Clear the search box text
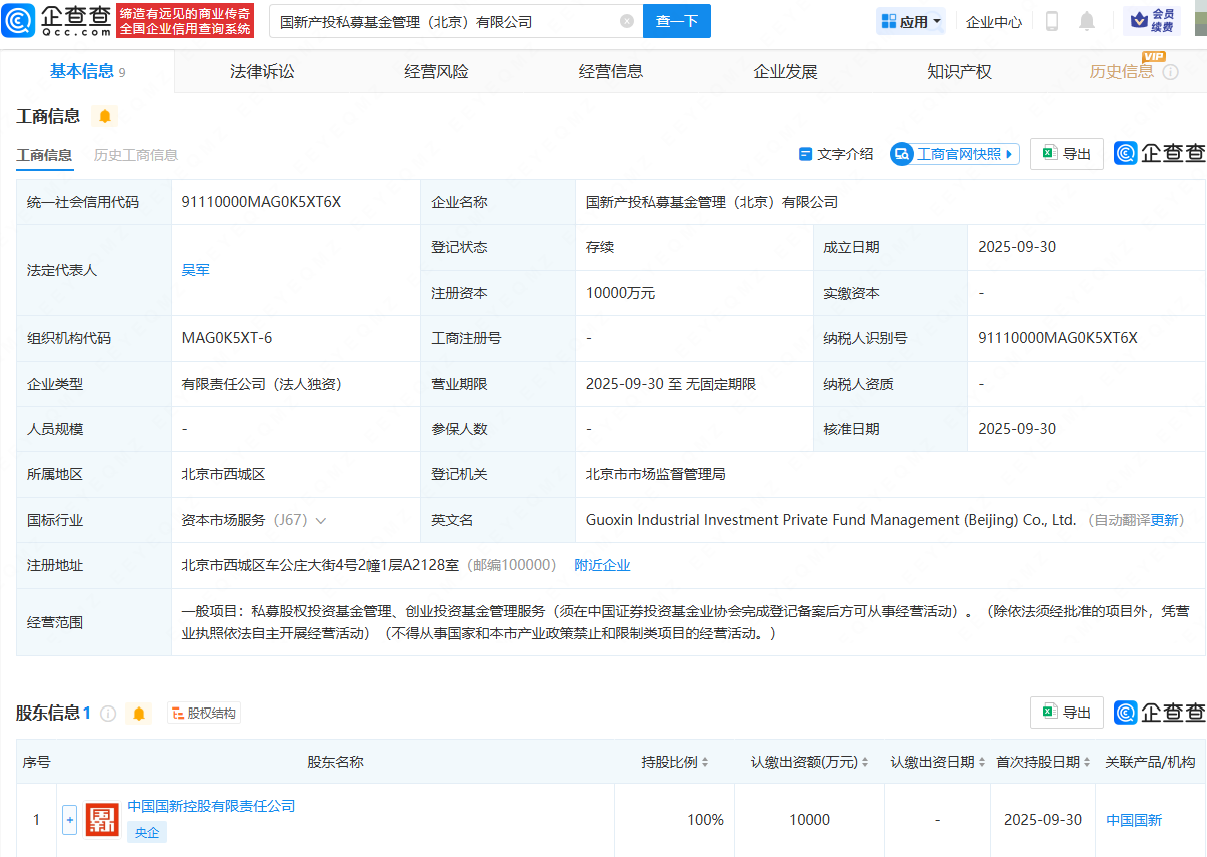This screenshot has height=857, width=1207. click(x=627, y=21)
